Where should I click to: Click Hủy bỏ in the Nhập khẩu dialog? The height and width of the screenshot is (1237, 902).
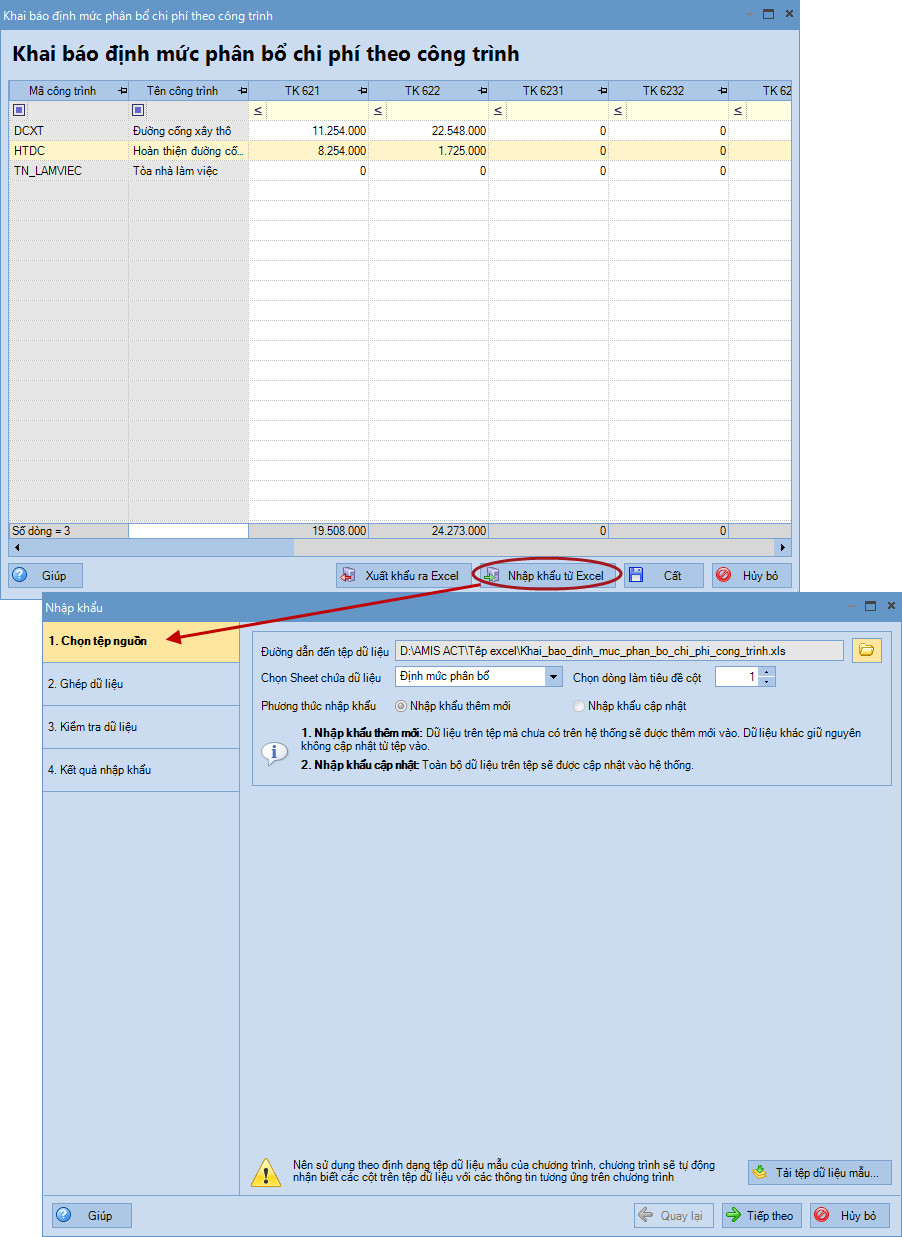pyautogui.click(x=849, y=1215)
